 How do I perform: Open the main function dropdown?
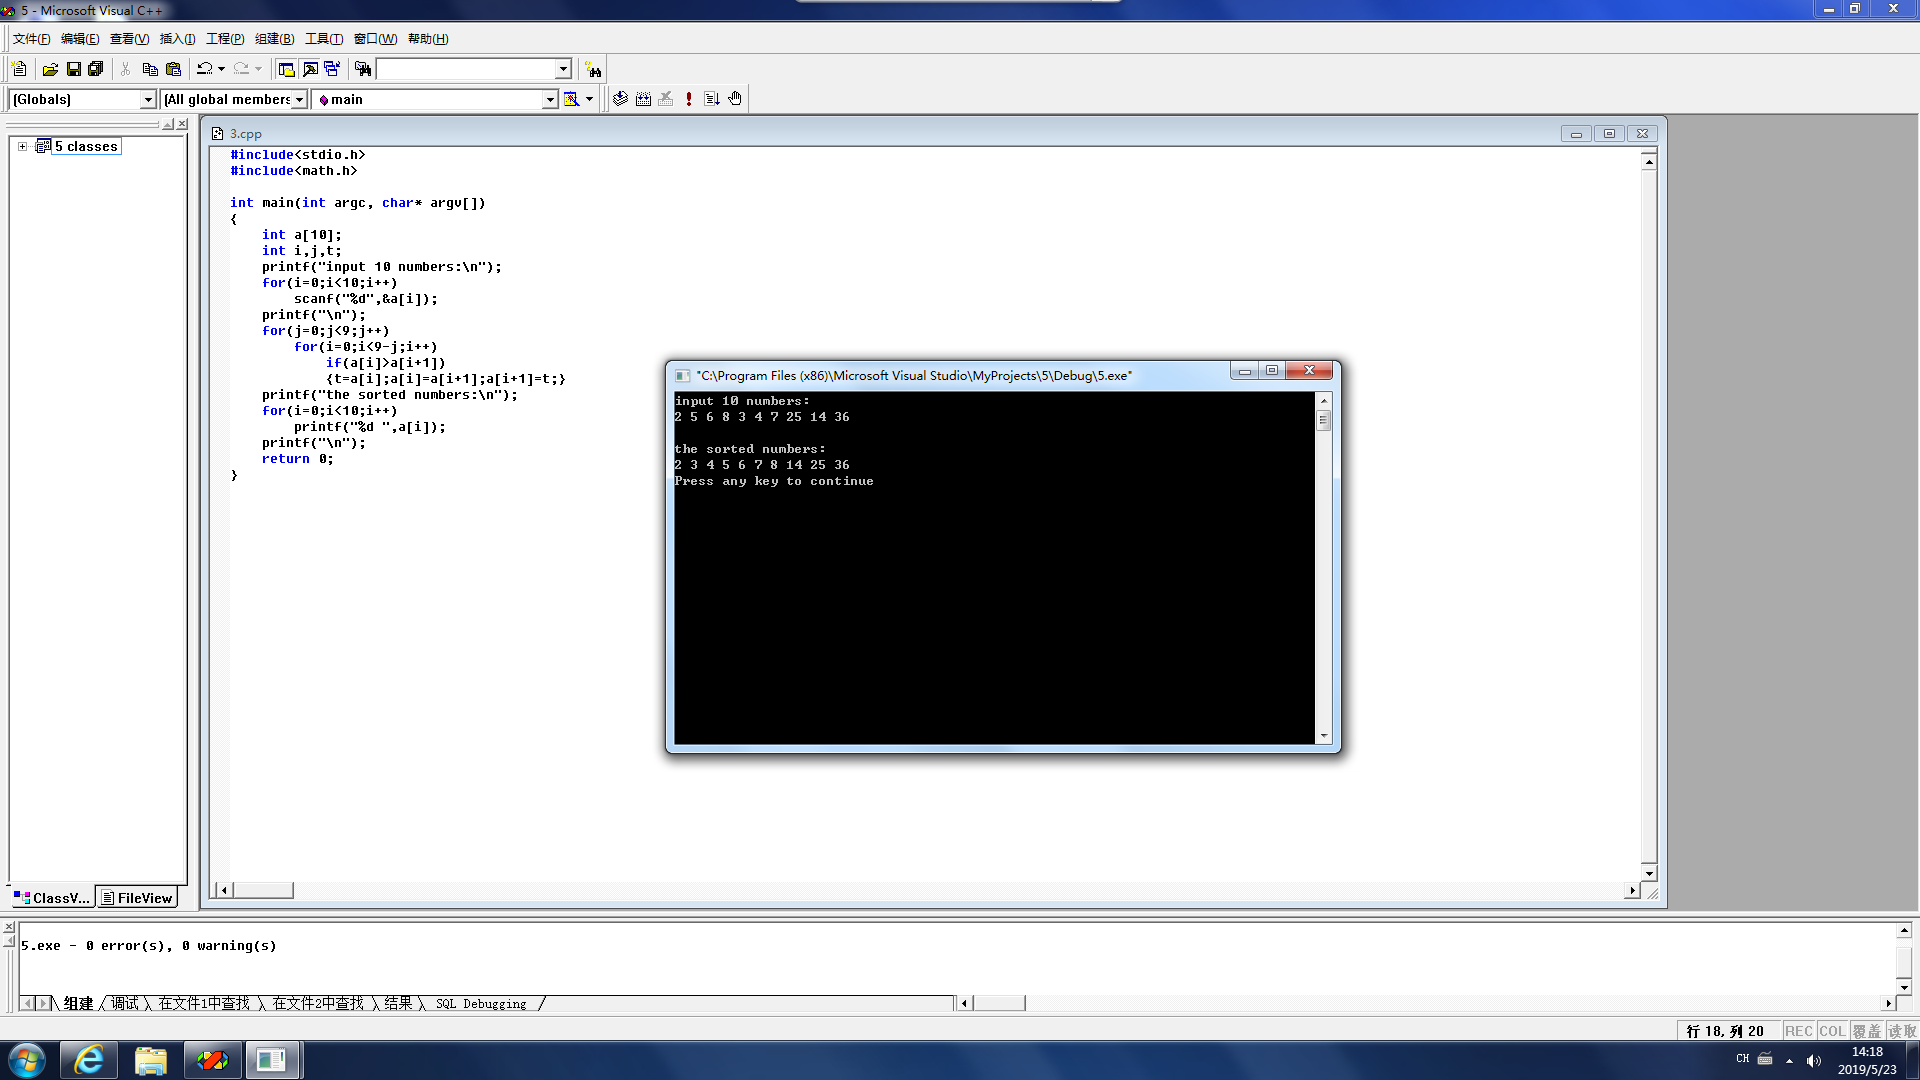[549, 99]
